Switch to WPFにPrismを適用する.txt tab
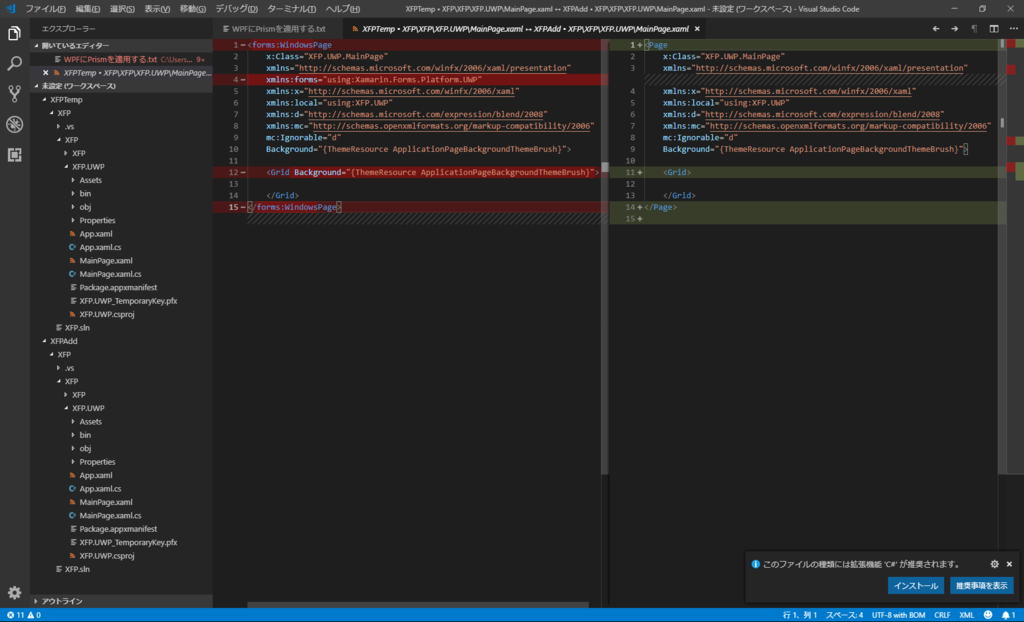The image size is (1024, 622). click(279, 29)
